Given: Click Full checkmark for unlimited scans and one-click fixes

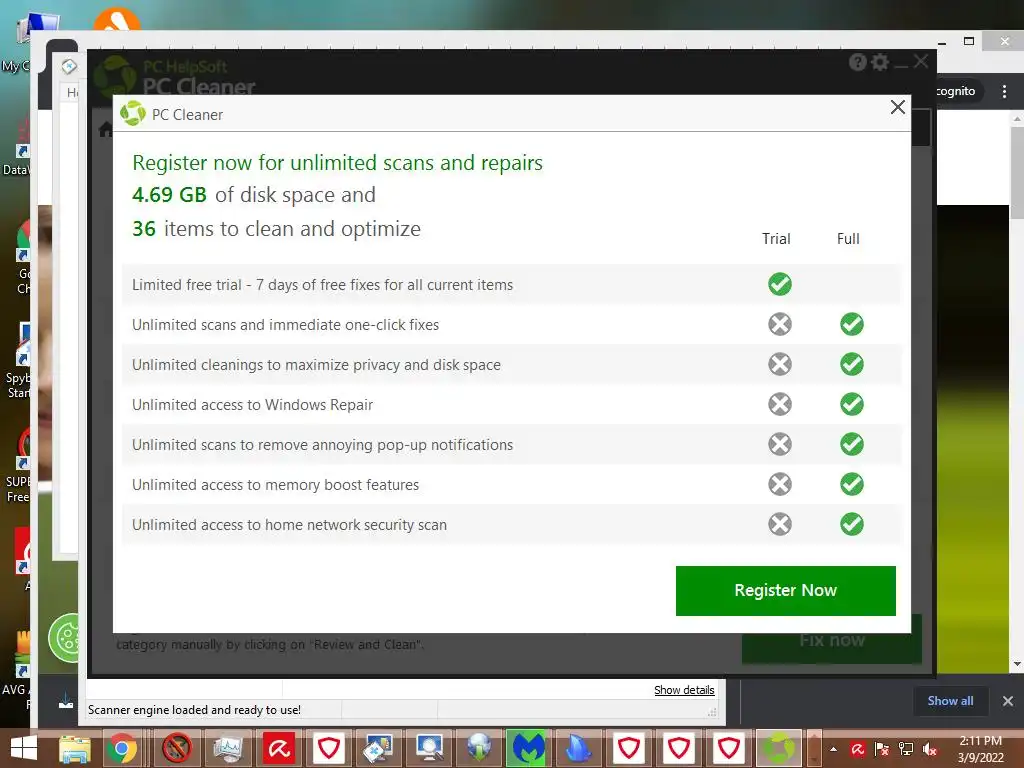Looking at the screenshot, I should 852,324.
